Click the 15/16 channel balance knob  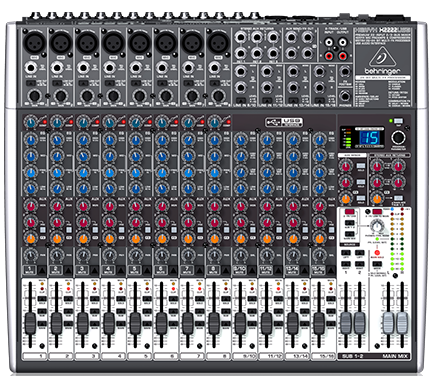[319, 256]
